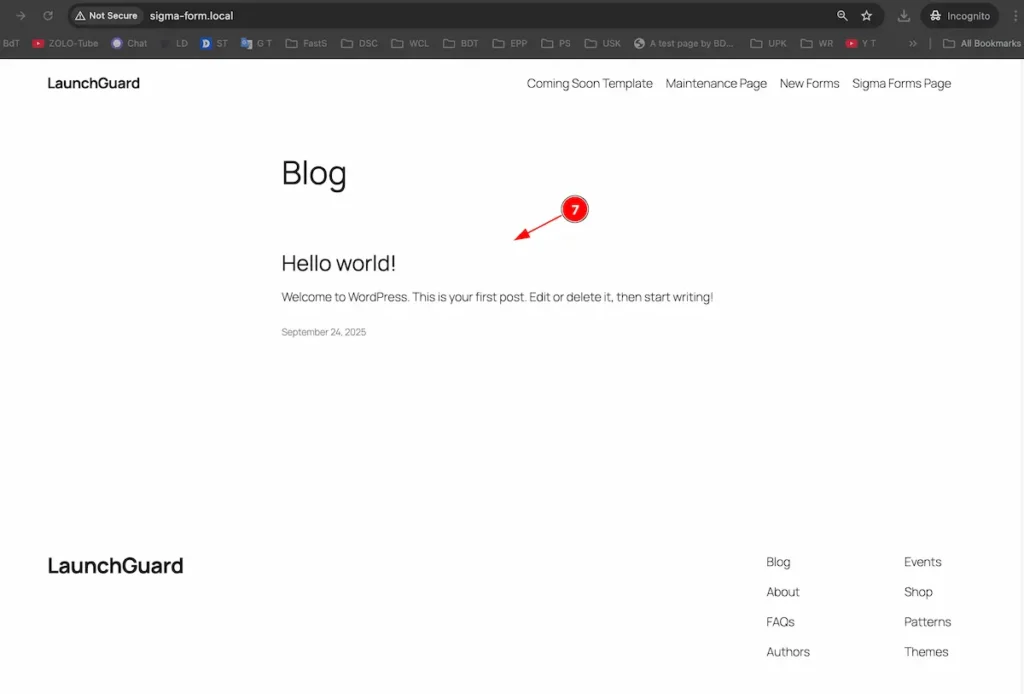Image resolution: width=1024 pixels, height=694 pixels.
Task: Open the Sigma Forms Page menu item
Action: tap(901, 84)
